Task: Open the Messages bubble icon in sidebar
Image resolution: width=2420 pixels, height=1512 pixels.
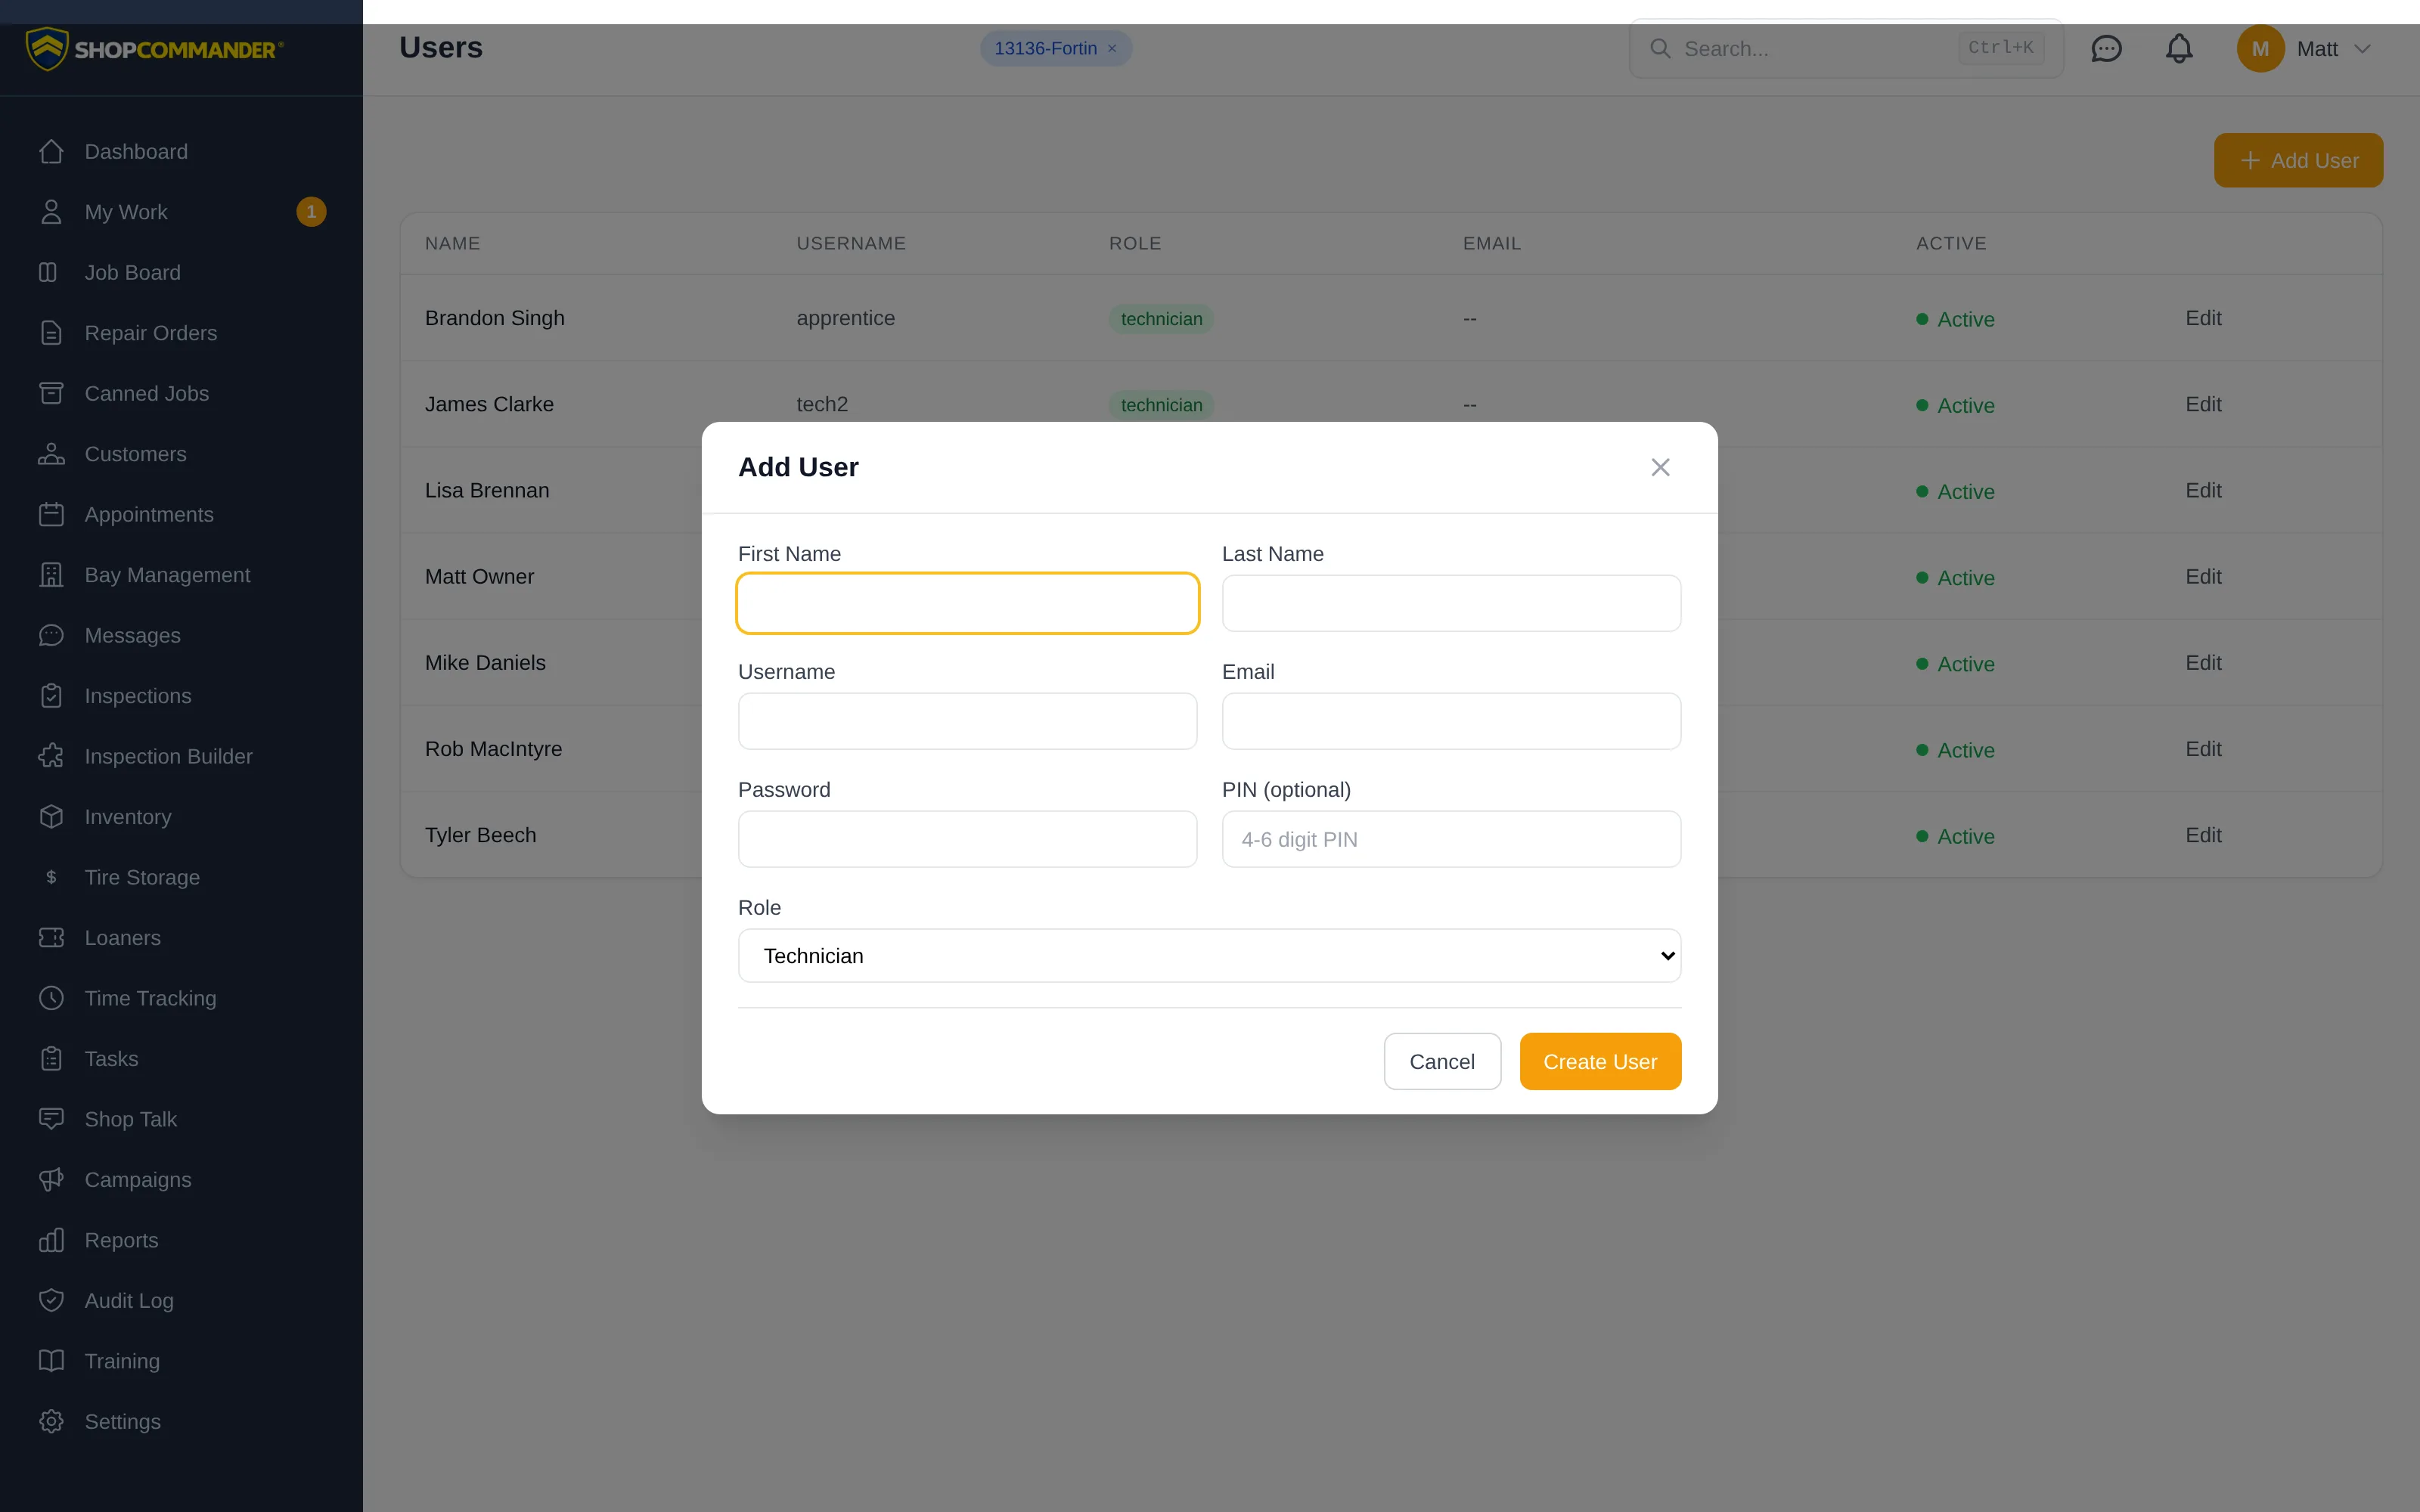Action: [51, 635]
